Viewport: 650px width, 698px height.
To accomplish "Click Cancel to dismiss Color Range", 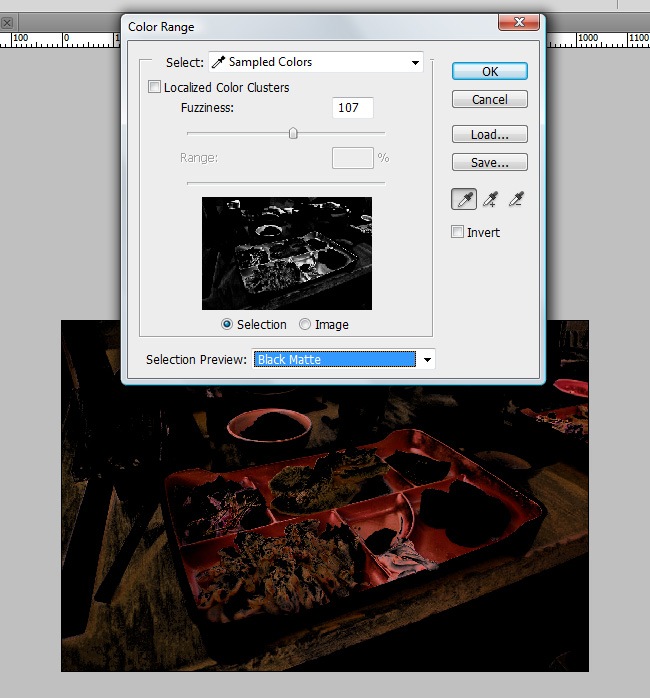I will click(489, 100).
